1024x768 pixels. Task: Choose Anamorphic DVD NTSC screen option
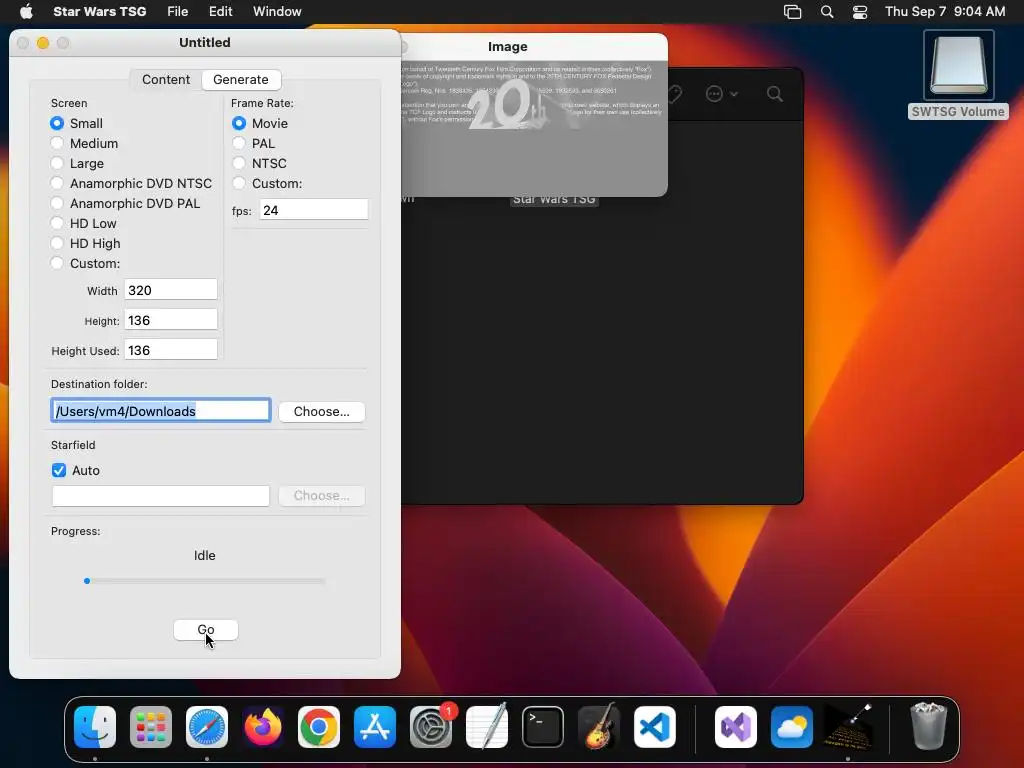57,184
